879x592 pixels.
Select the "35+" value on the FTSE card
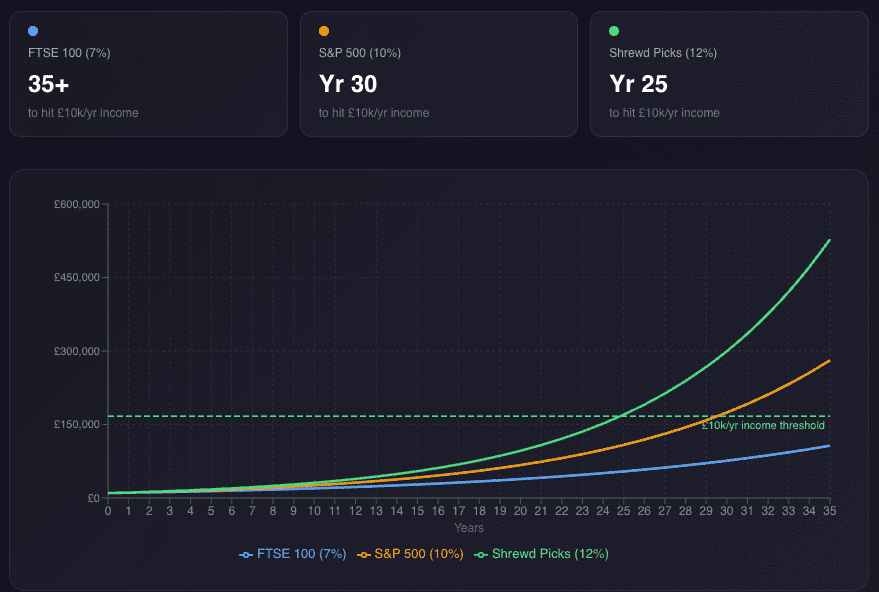48,84
